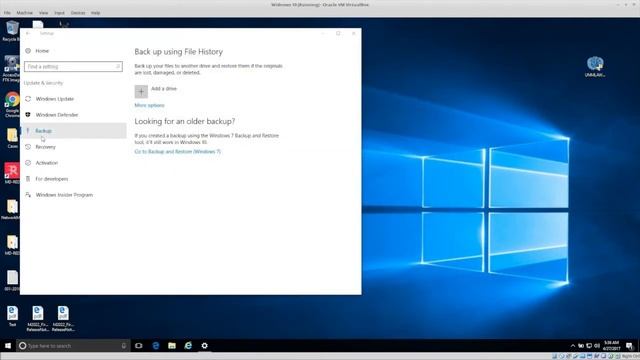Open VirtualBox Help menu

[x=96, y=13]
